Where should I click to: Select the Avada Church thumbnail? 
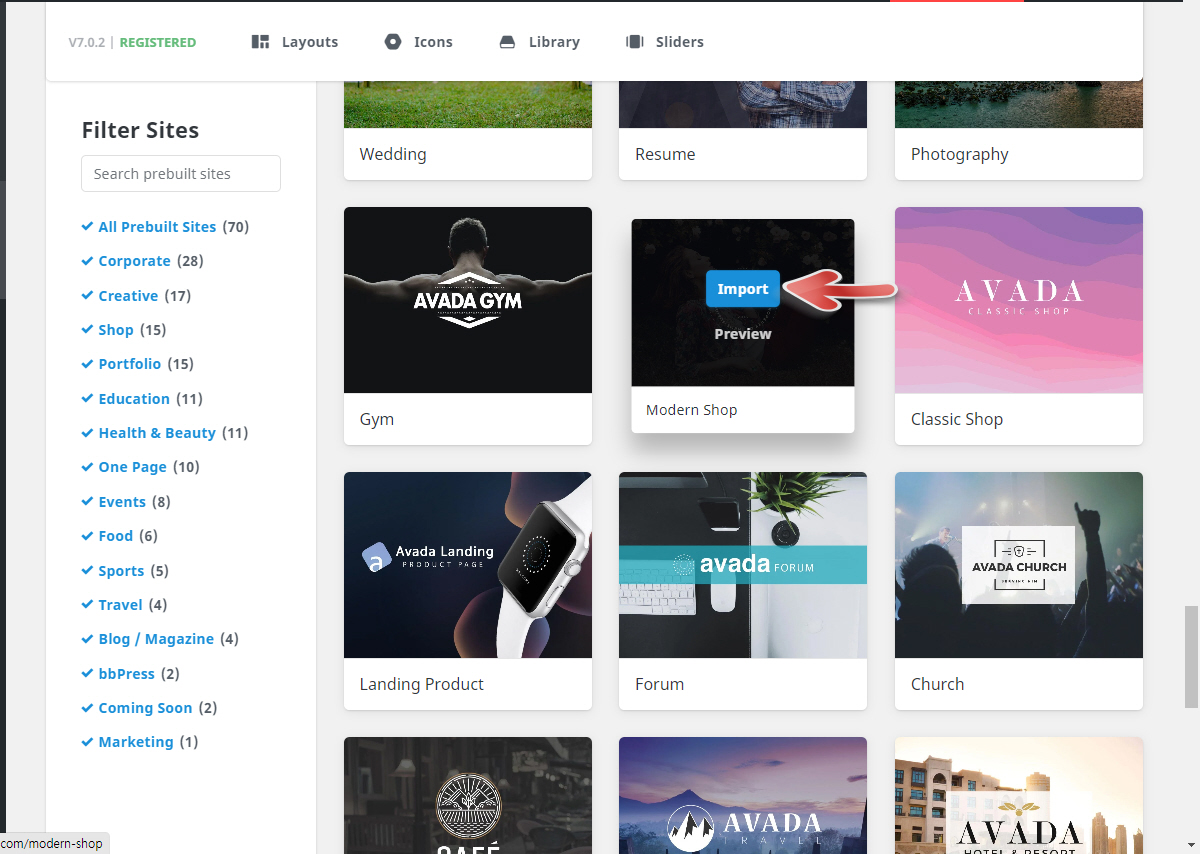click(1019, 565)
